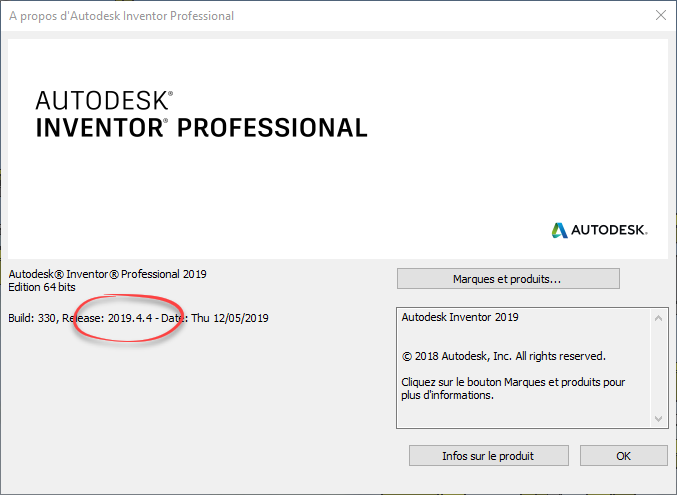677x495 pixels.
Task: Click the Cliquez sur le bouton Marques text
Action: coord(513,388)
